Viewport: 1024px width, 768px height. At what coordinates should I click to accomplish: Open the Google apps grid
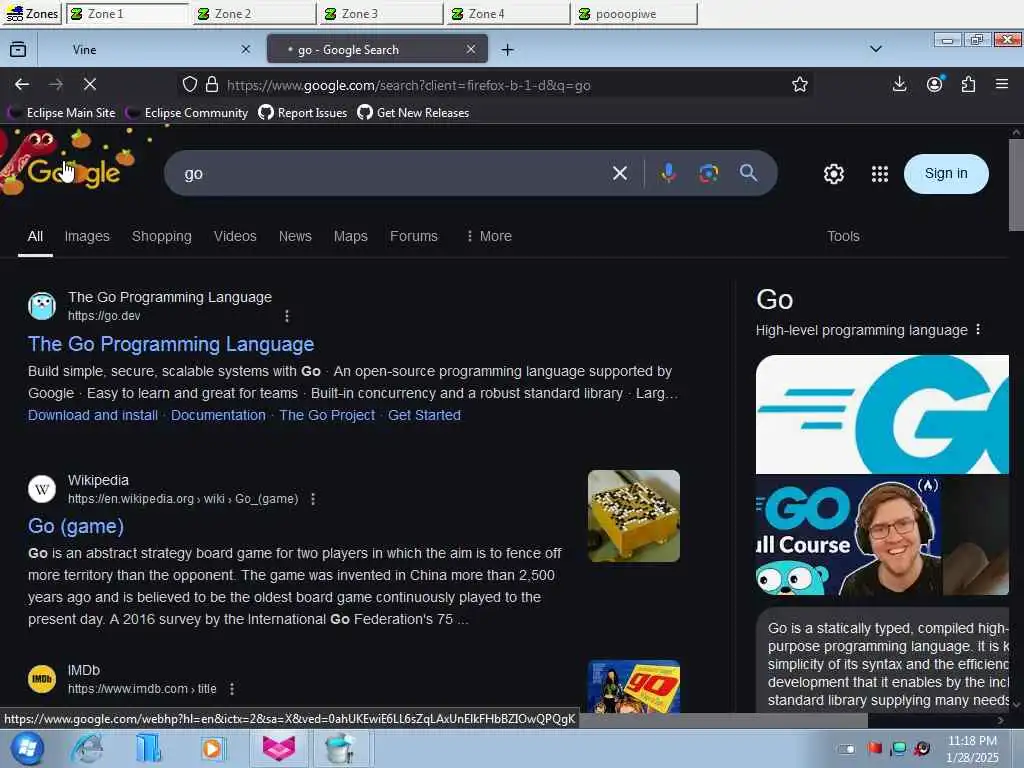click(880, 174)
